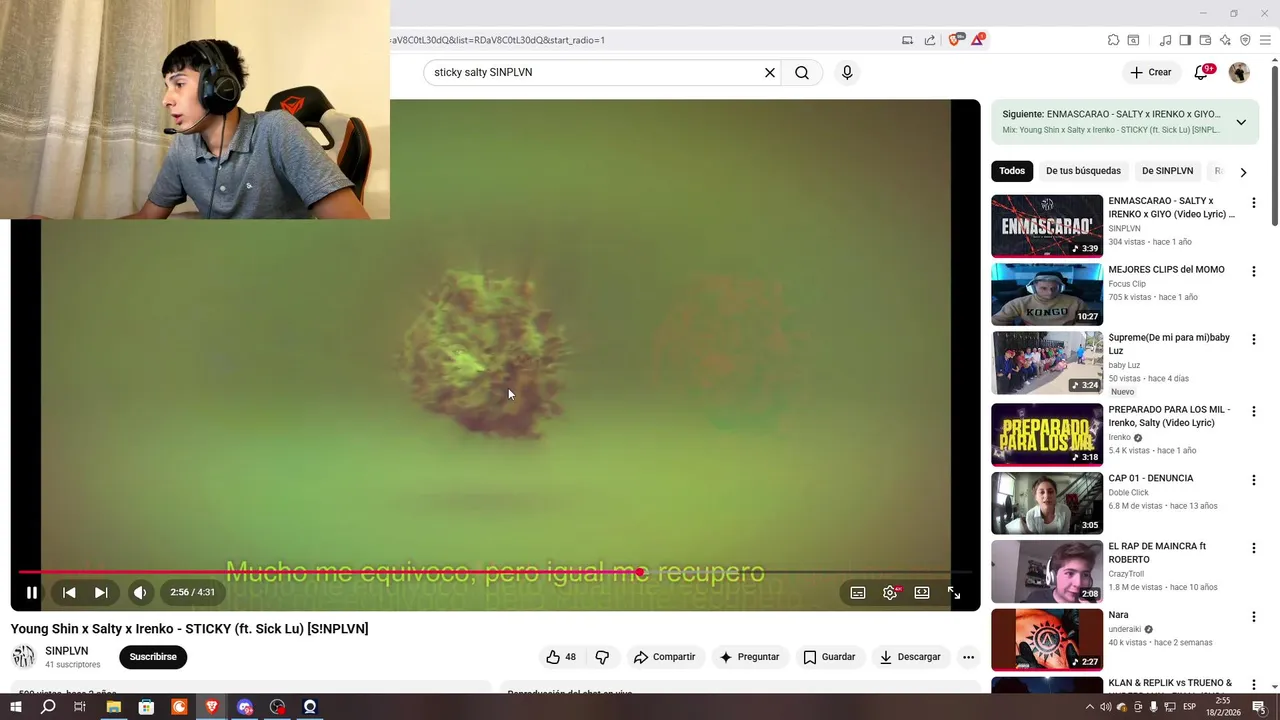Save the video with Guardar
The image size is (1280, 720).
click(829, 657)
